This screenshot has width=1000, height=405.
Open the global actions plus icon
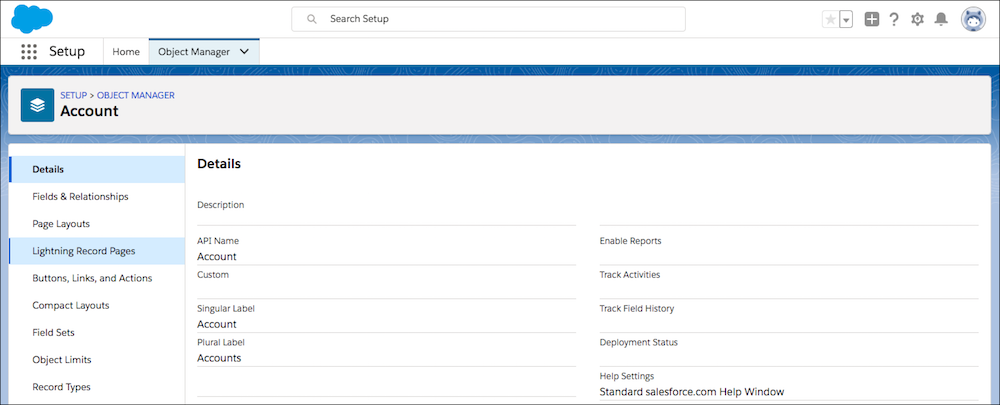871,19
